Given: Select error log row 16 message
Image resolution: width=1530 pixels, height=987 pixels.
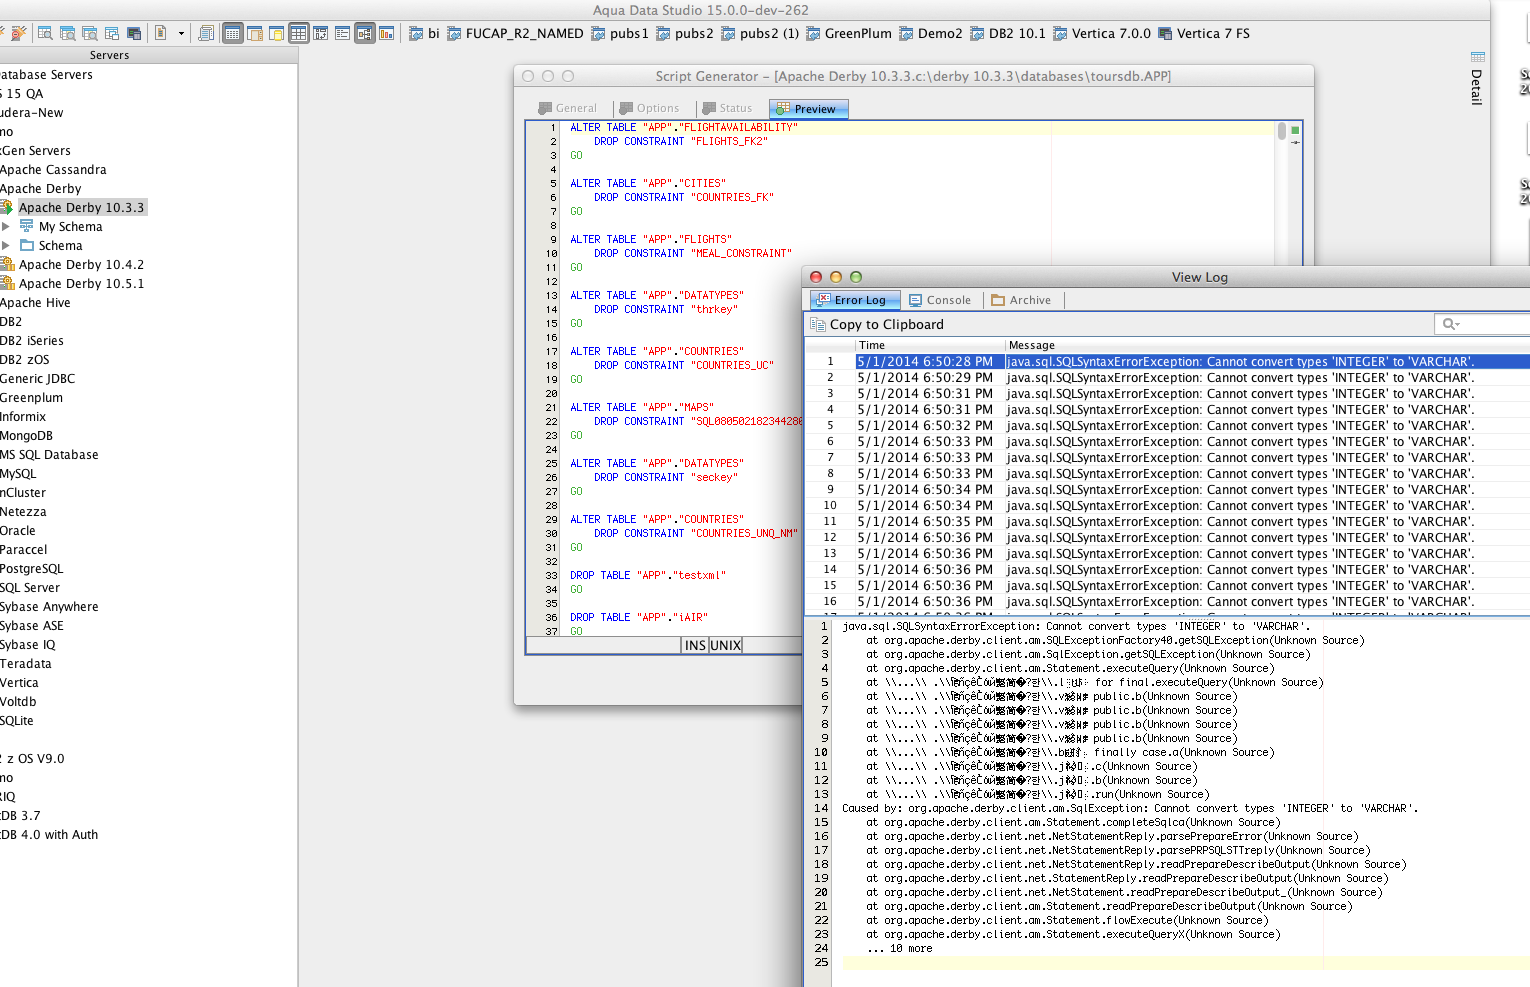Looking at the screenshot, I should tap(1240, 602).
